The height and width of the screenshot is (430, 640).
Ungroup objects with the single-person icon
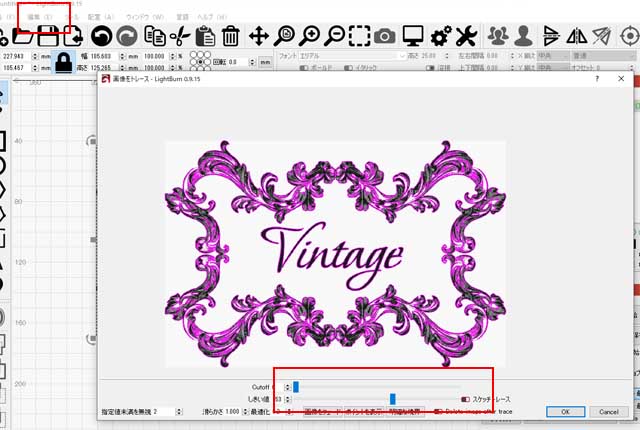(x=523, y=36)
